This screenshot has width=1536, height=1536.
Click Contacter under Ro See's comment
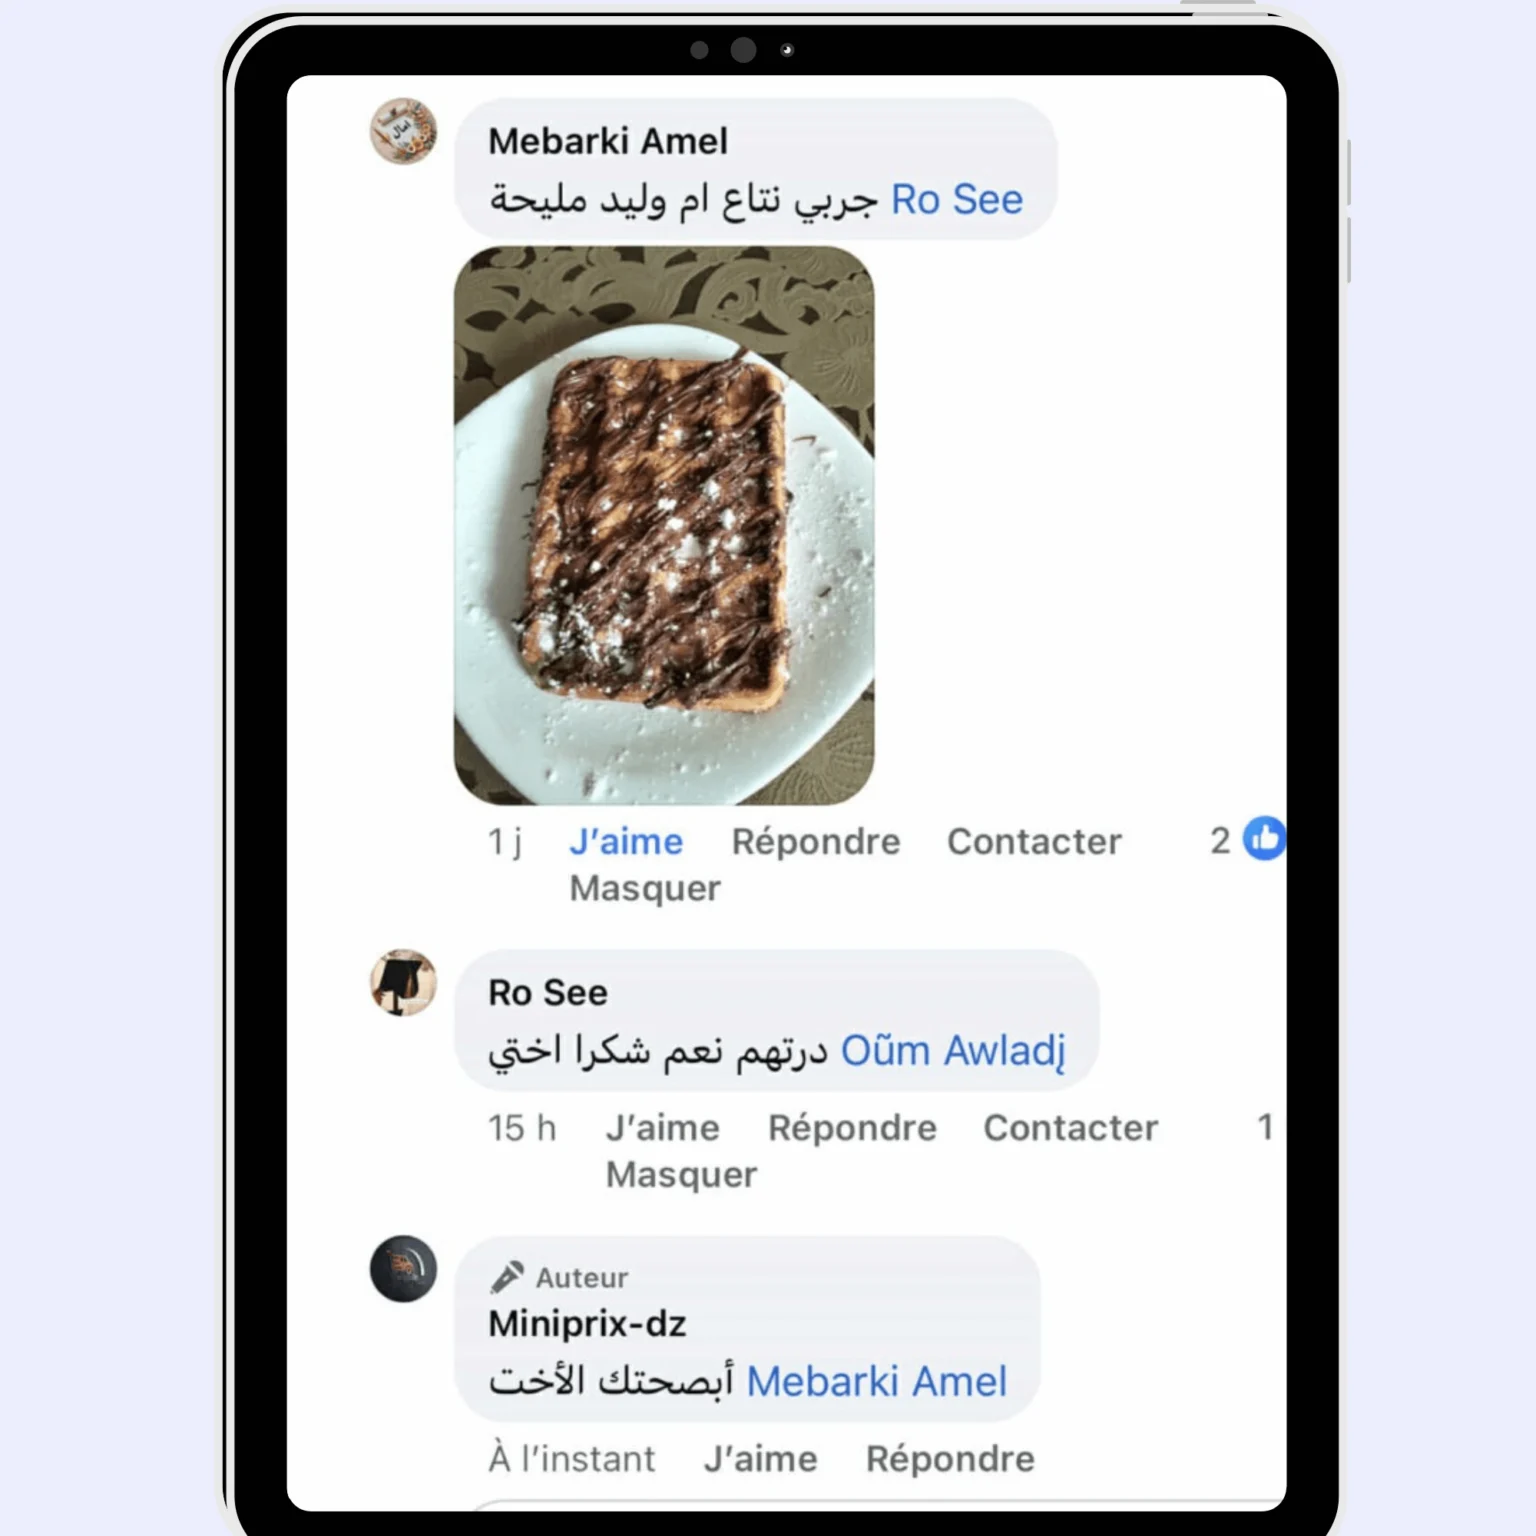coord(1071,1128)
